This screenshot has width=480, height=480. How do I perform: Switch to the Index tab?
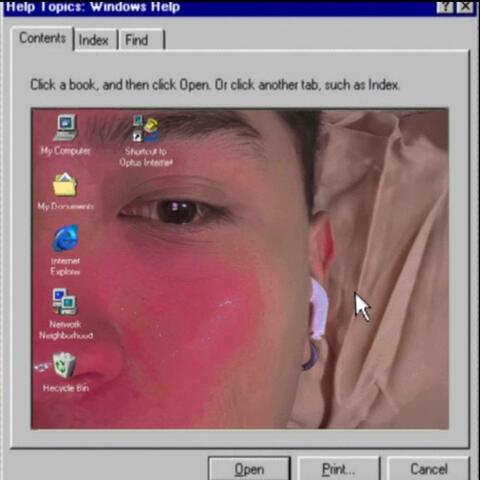click(95, 40)
